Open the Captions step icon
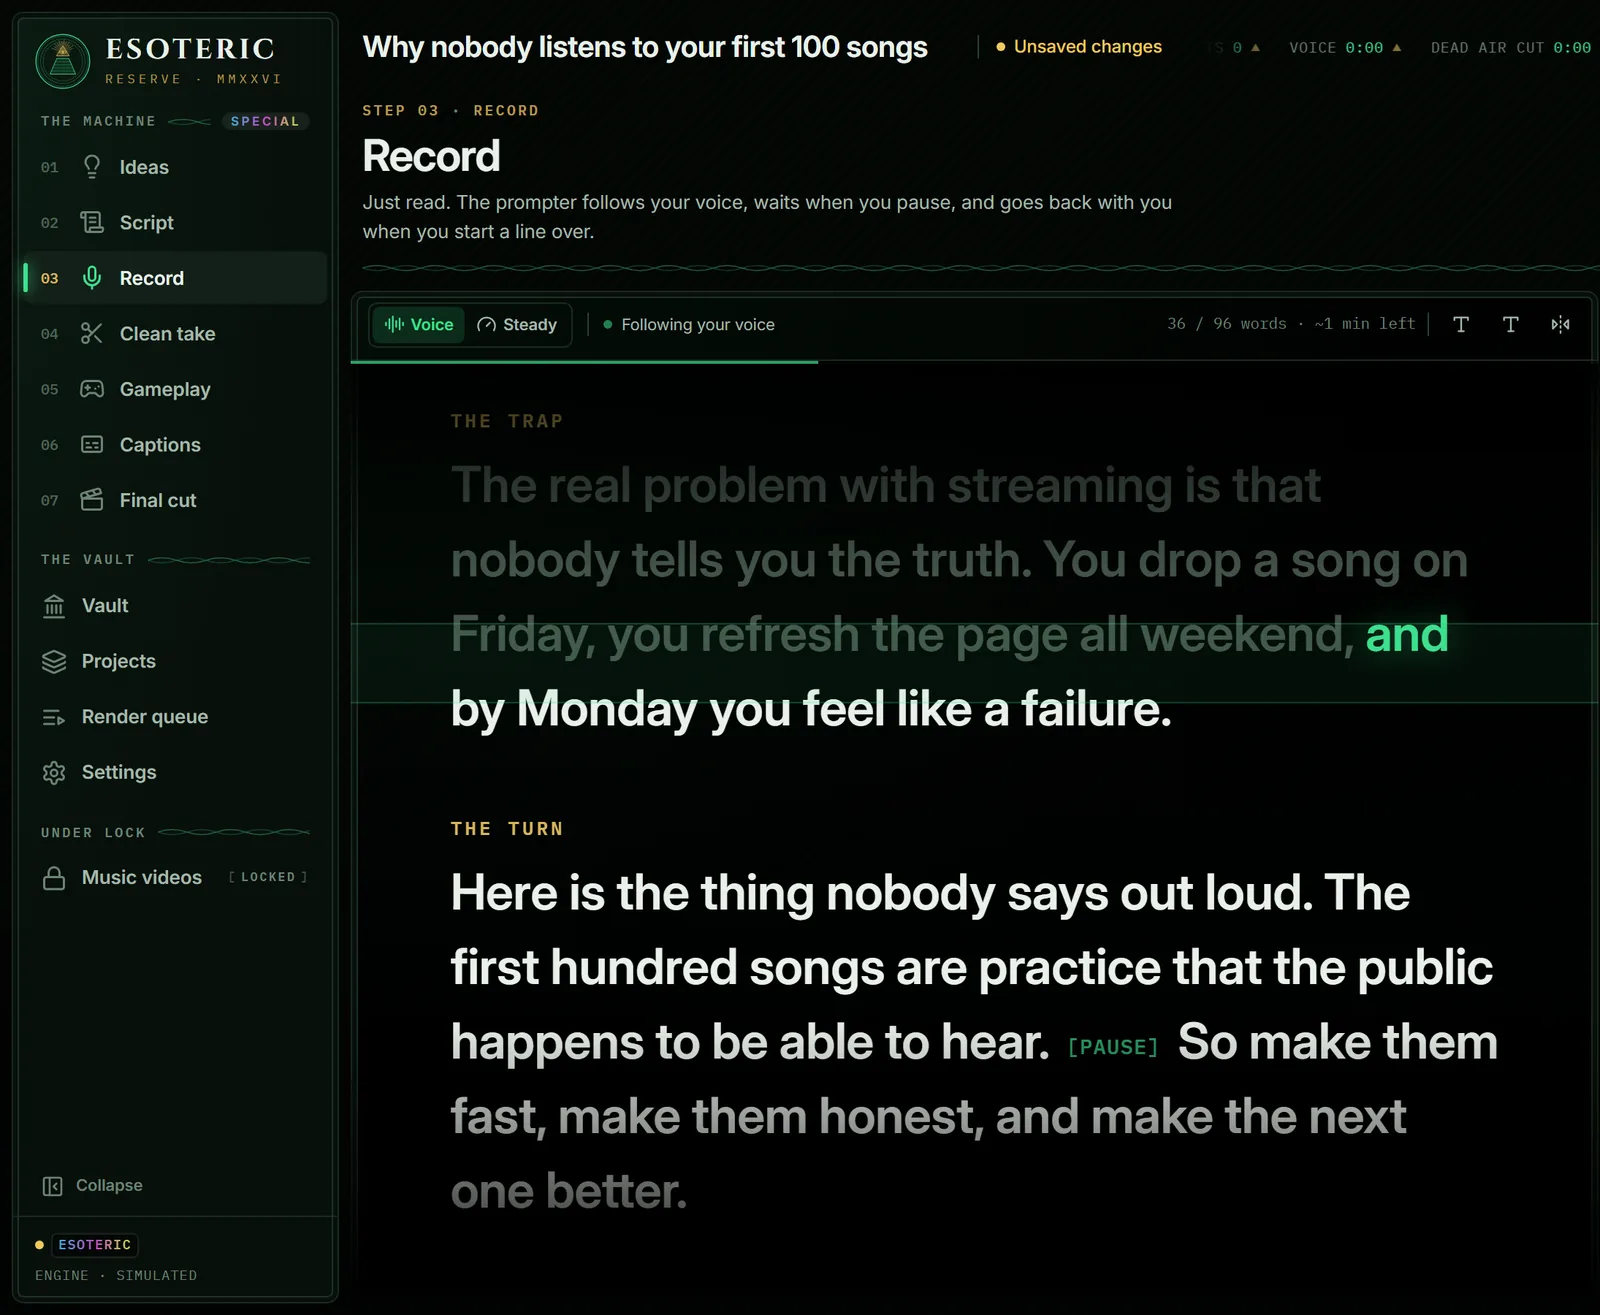1600x1315 pixels. coord(92,444)
